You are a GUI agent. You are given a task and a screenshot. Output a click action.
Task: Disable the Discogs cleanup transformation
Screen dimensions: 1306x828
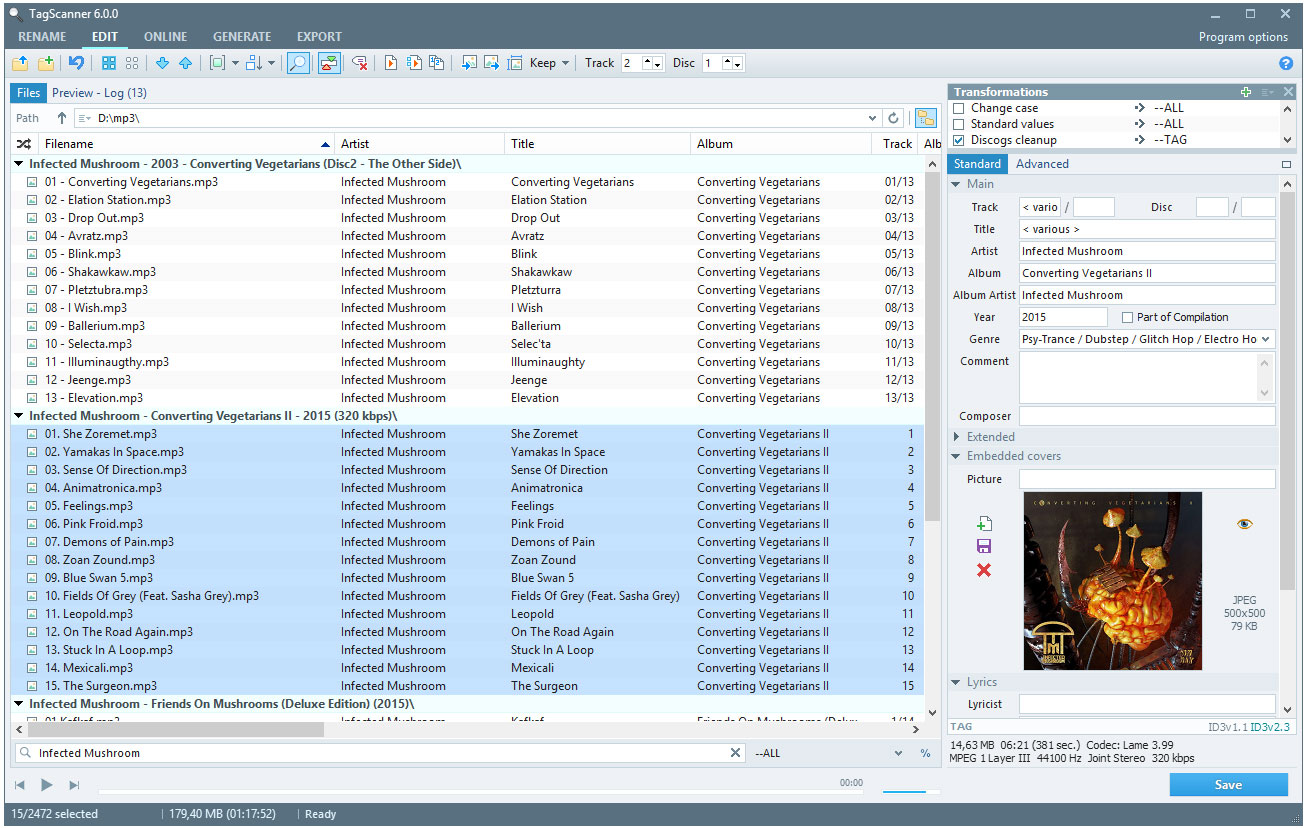pos(959,139)
